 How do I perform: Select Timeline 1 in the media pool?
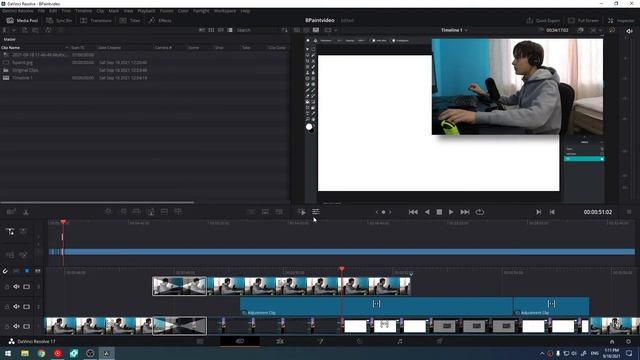coord(22,78)
